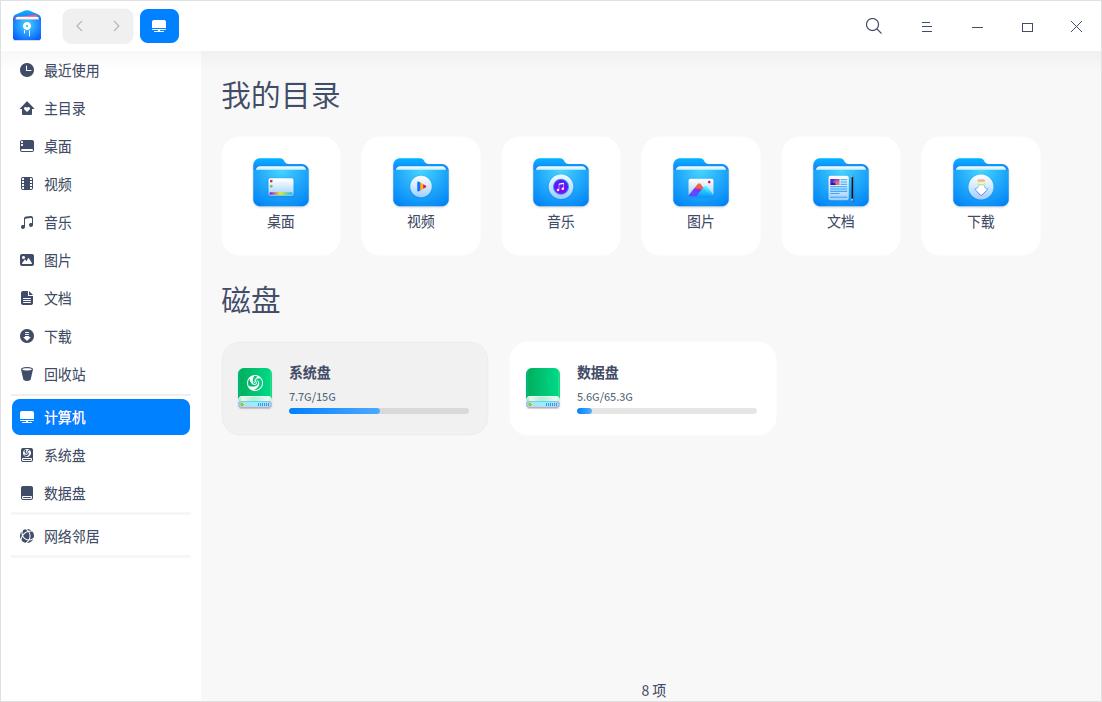The height and width of the screenshot is (702, 1102).
Task: Open the 数据盘 disk
Action: click(x=642, y=388)
